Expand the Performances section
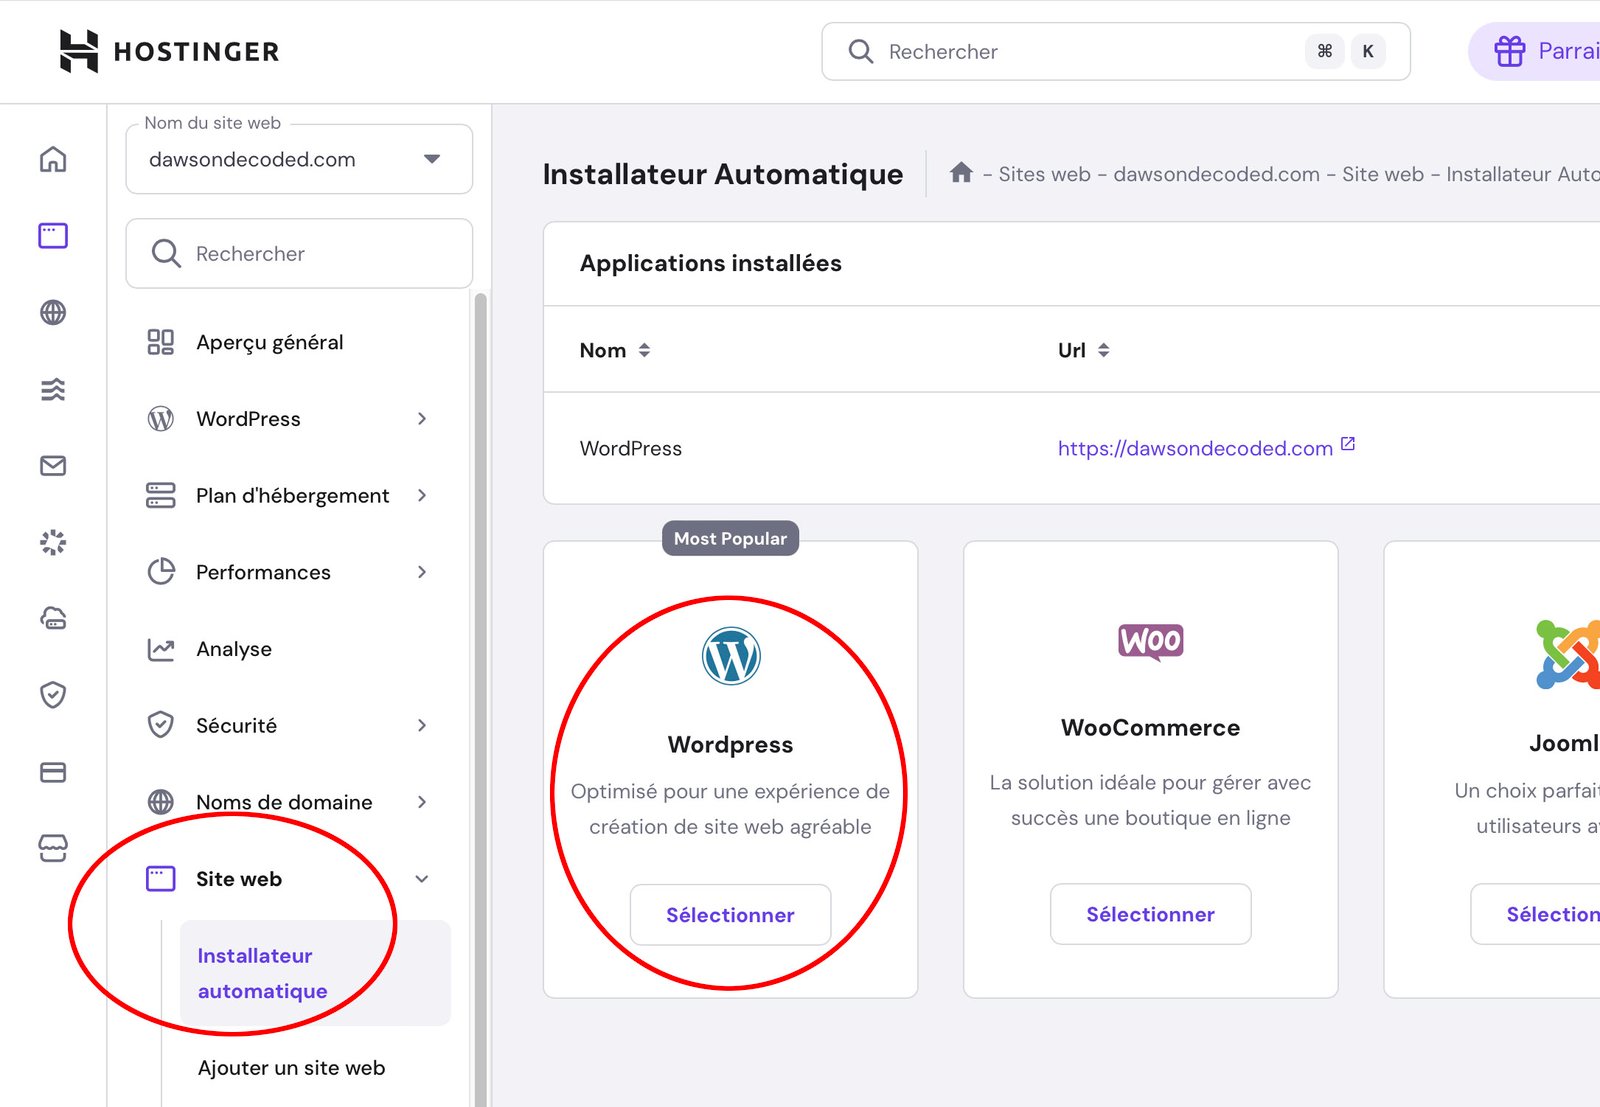Image resolution: width=1600 pixels, height=1107 pixels. pos(422,572)
